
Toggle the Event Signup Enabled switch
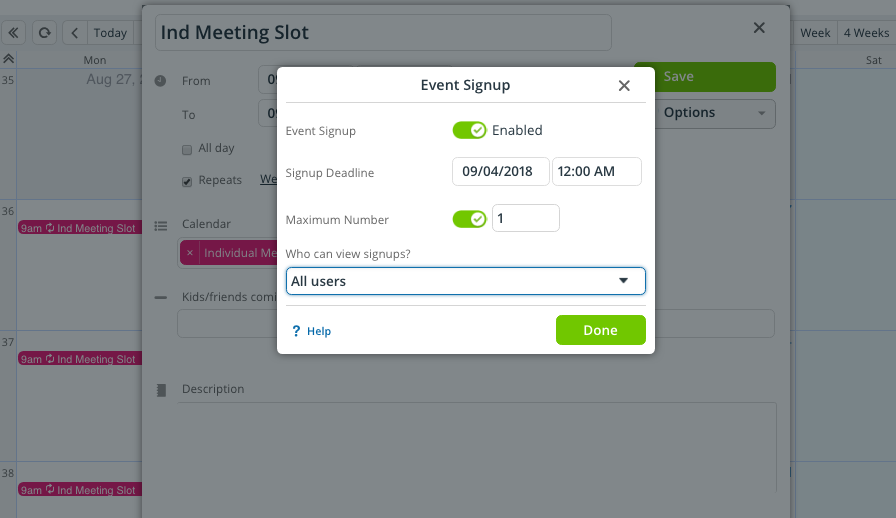click(469, 130)
